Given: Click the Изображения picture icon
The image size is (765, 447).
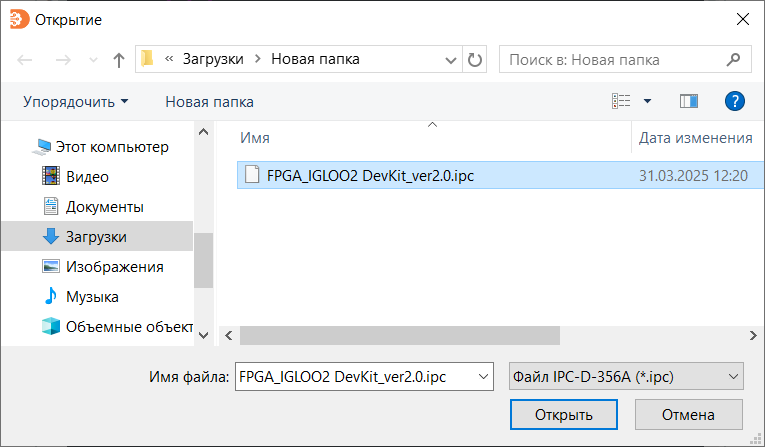Looking at the screenshot, I should (51, 266).
